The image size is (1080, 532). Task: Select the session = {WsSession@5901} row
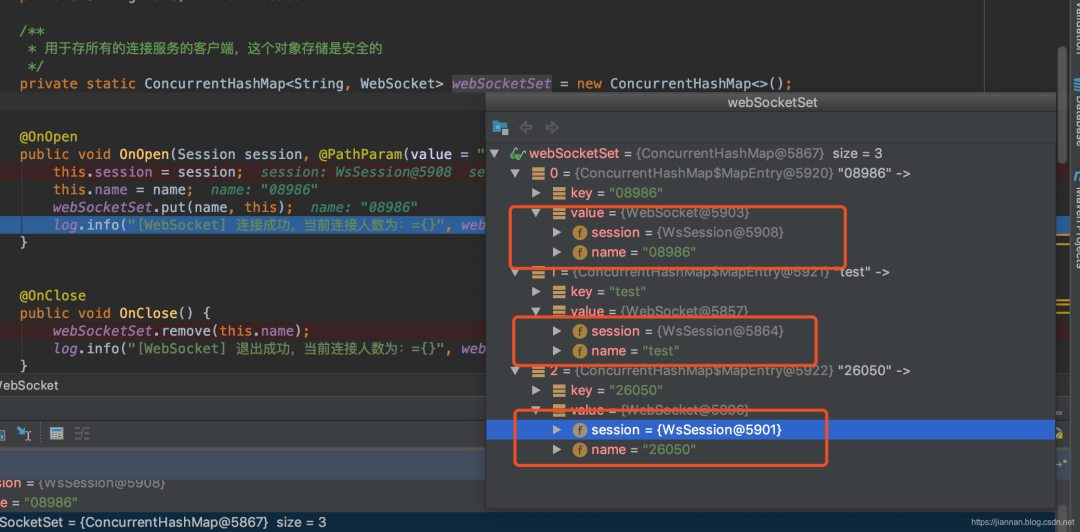(x=770, y=430)
